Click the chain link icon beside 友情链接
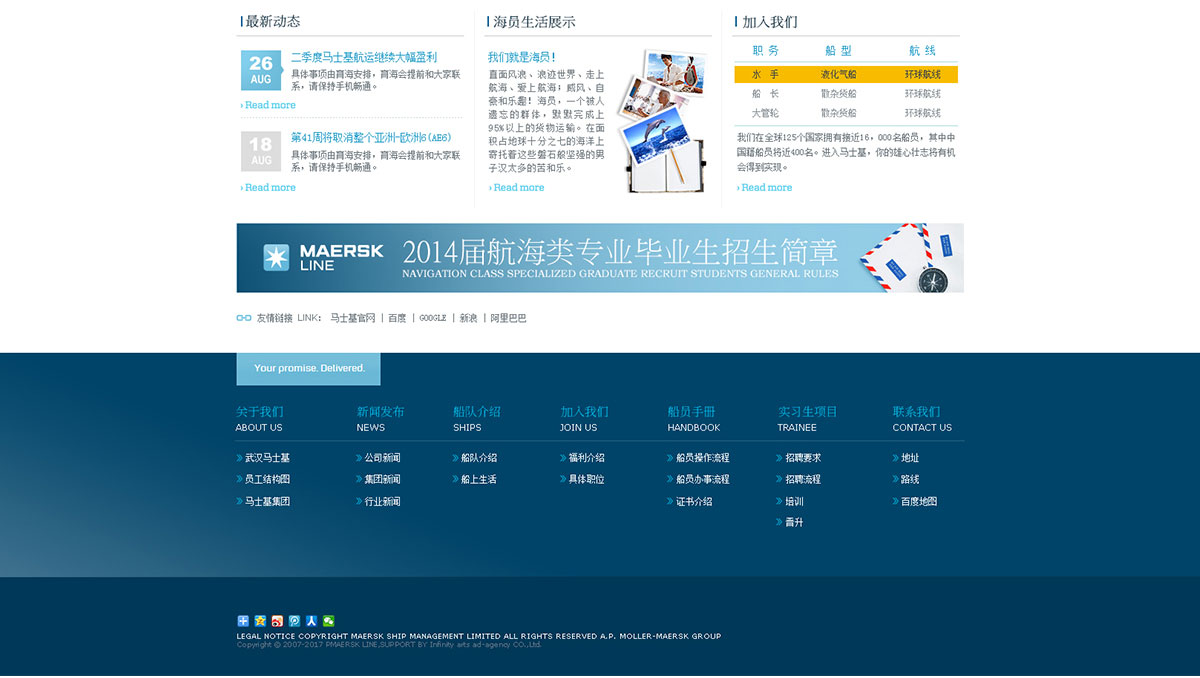The width and height of the screenshot is (1200, 678). pyautogui.click(x=244, y=318)
